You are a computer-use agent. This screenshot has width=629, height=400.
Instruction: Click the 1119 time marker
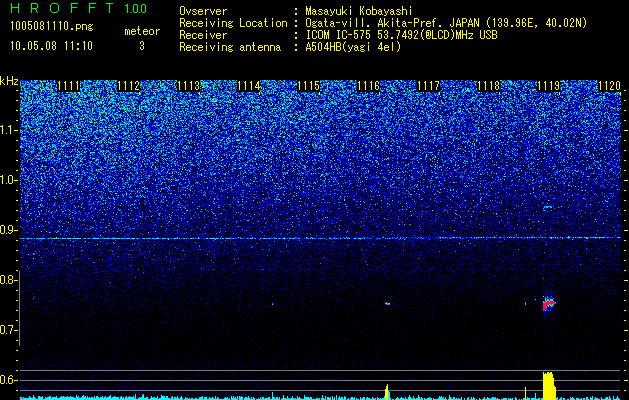click(548, 86)
